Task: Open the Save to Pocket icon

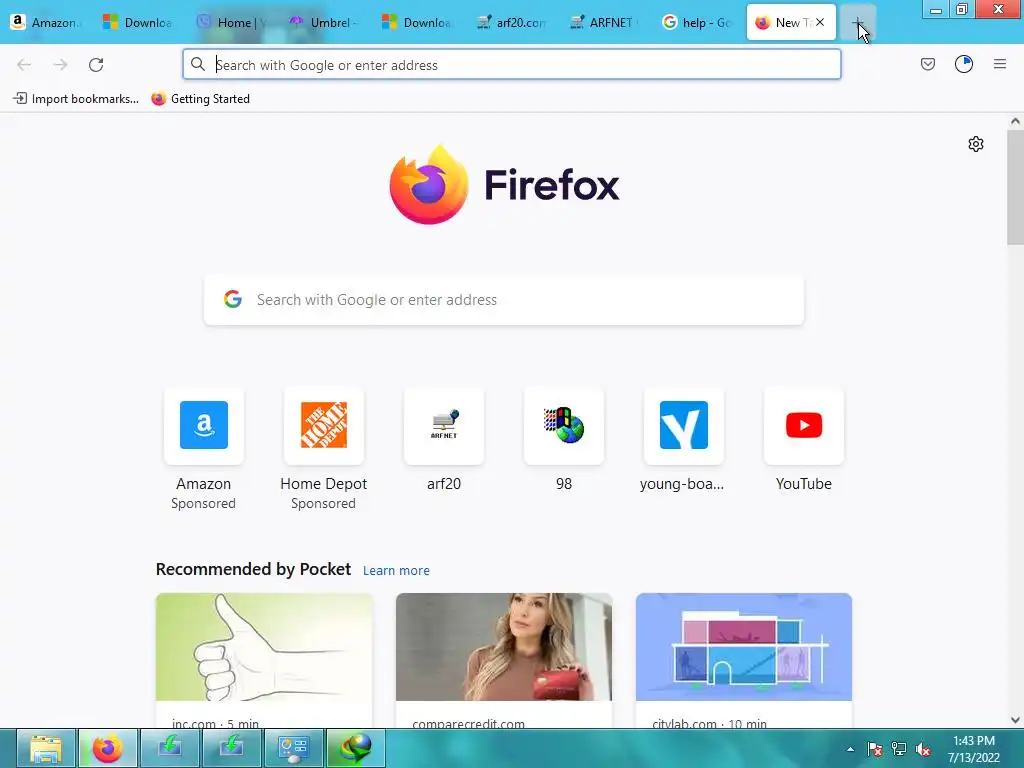Action: tap(928, 64)
